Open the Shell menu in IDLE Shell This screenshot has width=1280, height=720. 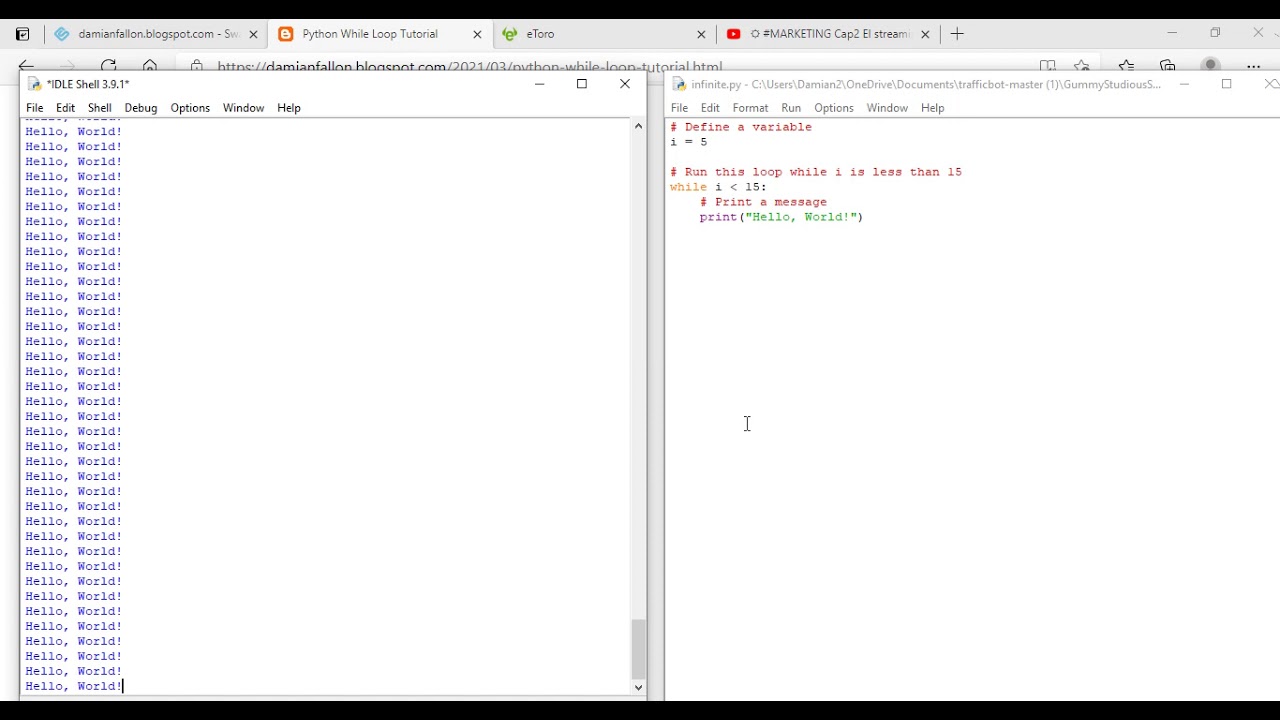click(99, 108)
